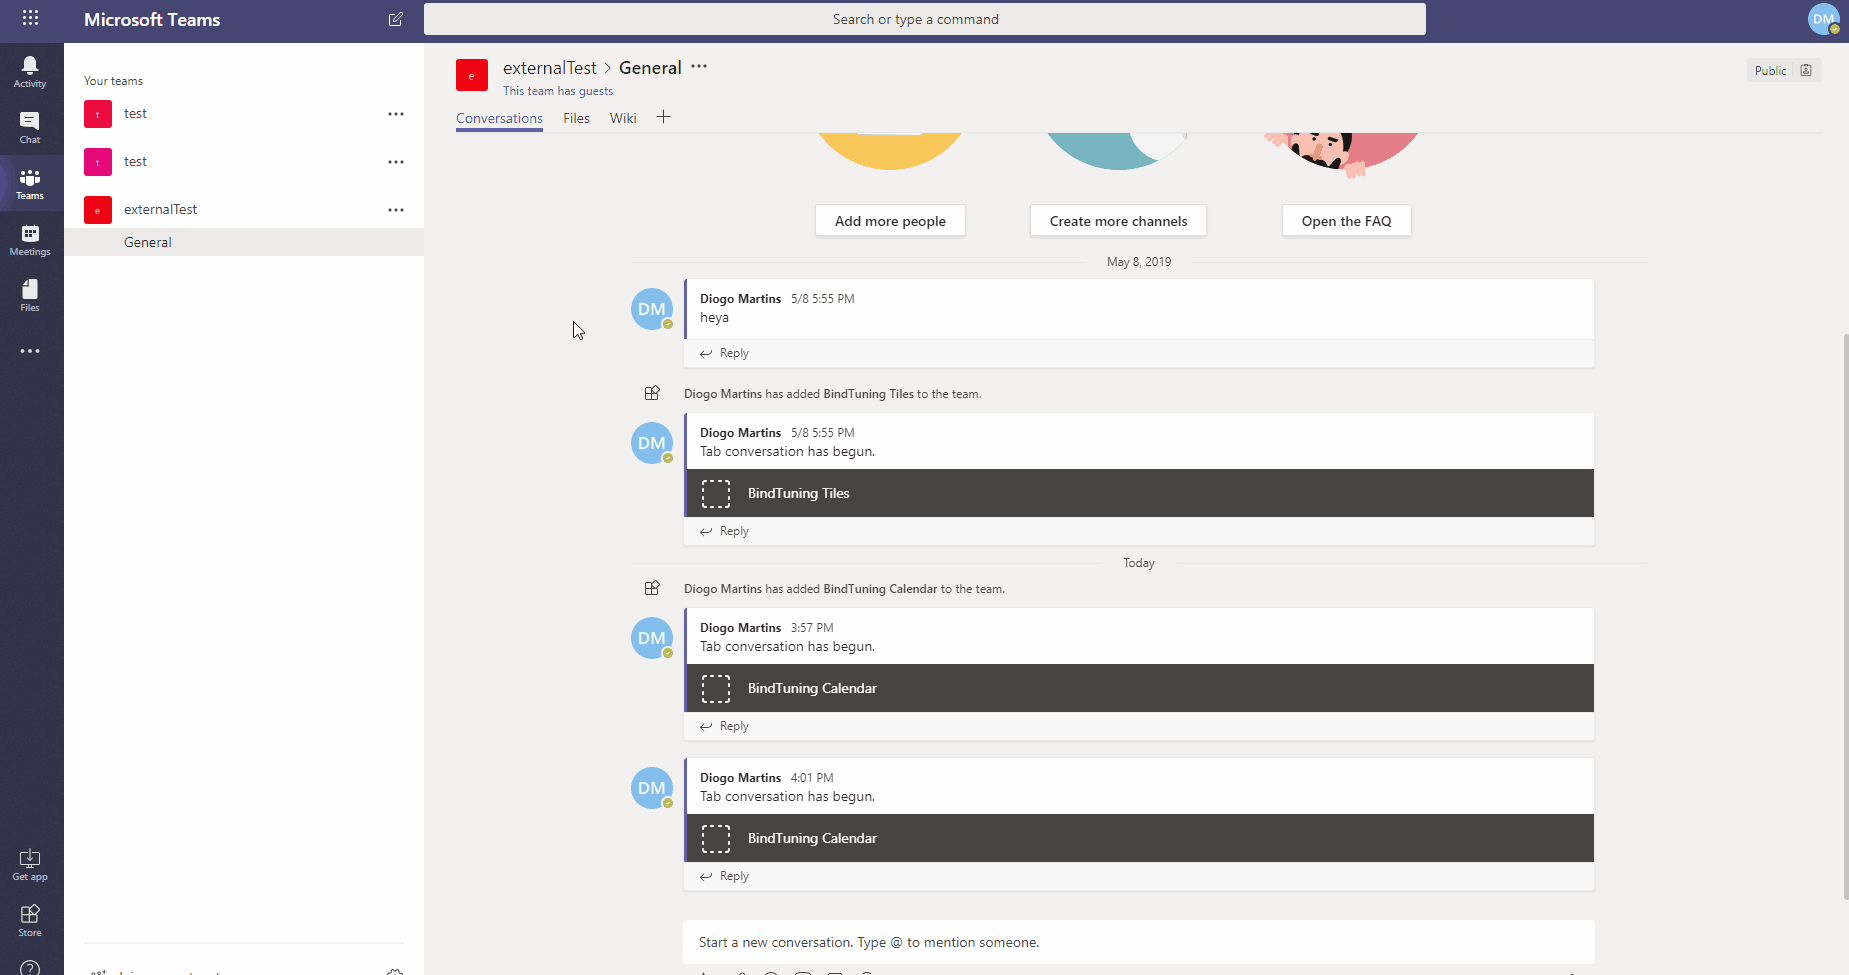Open the Store
Screen dimensions: 1849x975
click(30, 921)
